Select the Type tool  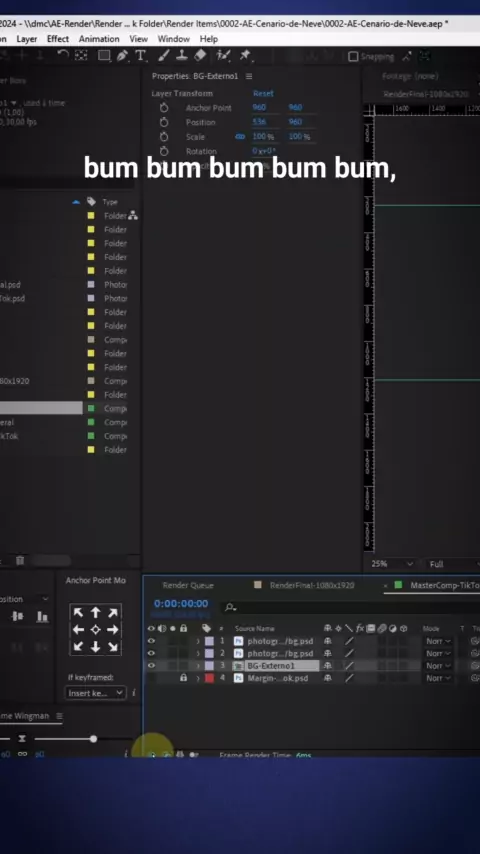point(141,56)
